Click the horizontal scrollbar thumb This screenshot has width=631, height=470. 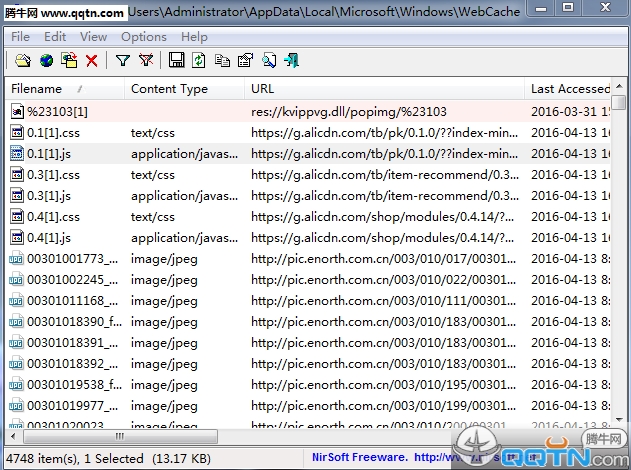pos(120,436)
